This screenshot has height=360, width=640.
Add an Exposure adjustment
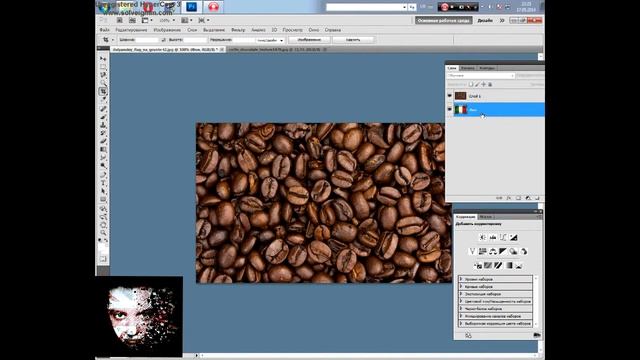point(513,237)
